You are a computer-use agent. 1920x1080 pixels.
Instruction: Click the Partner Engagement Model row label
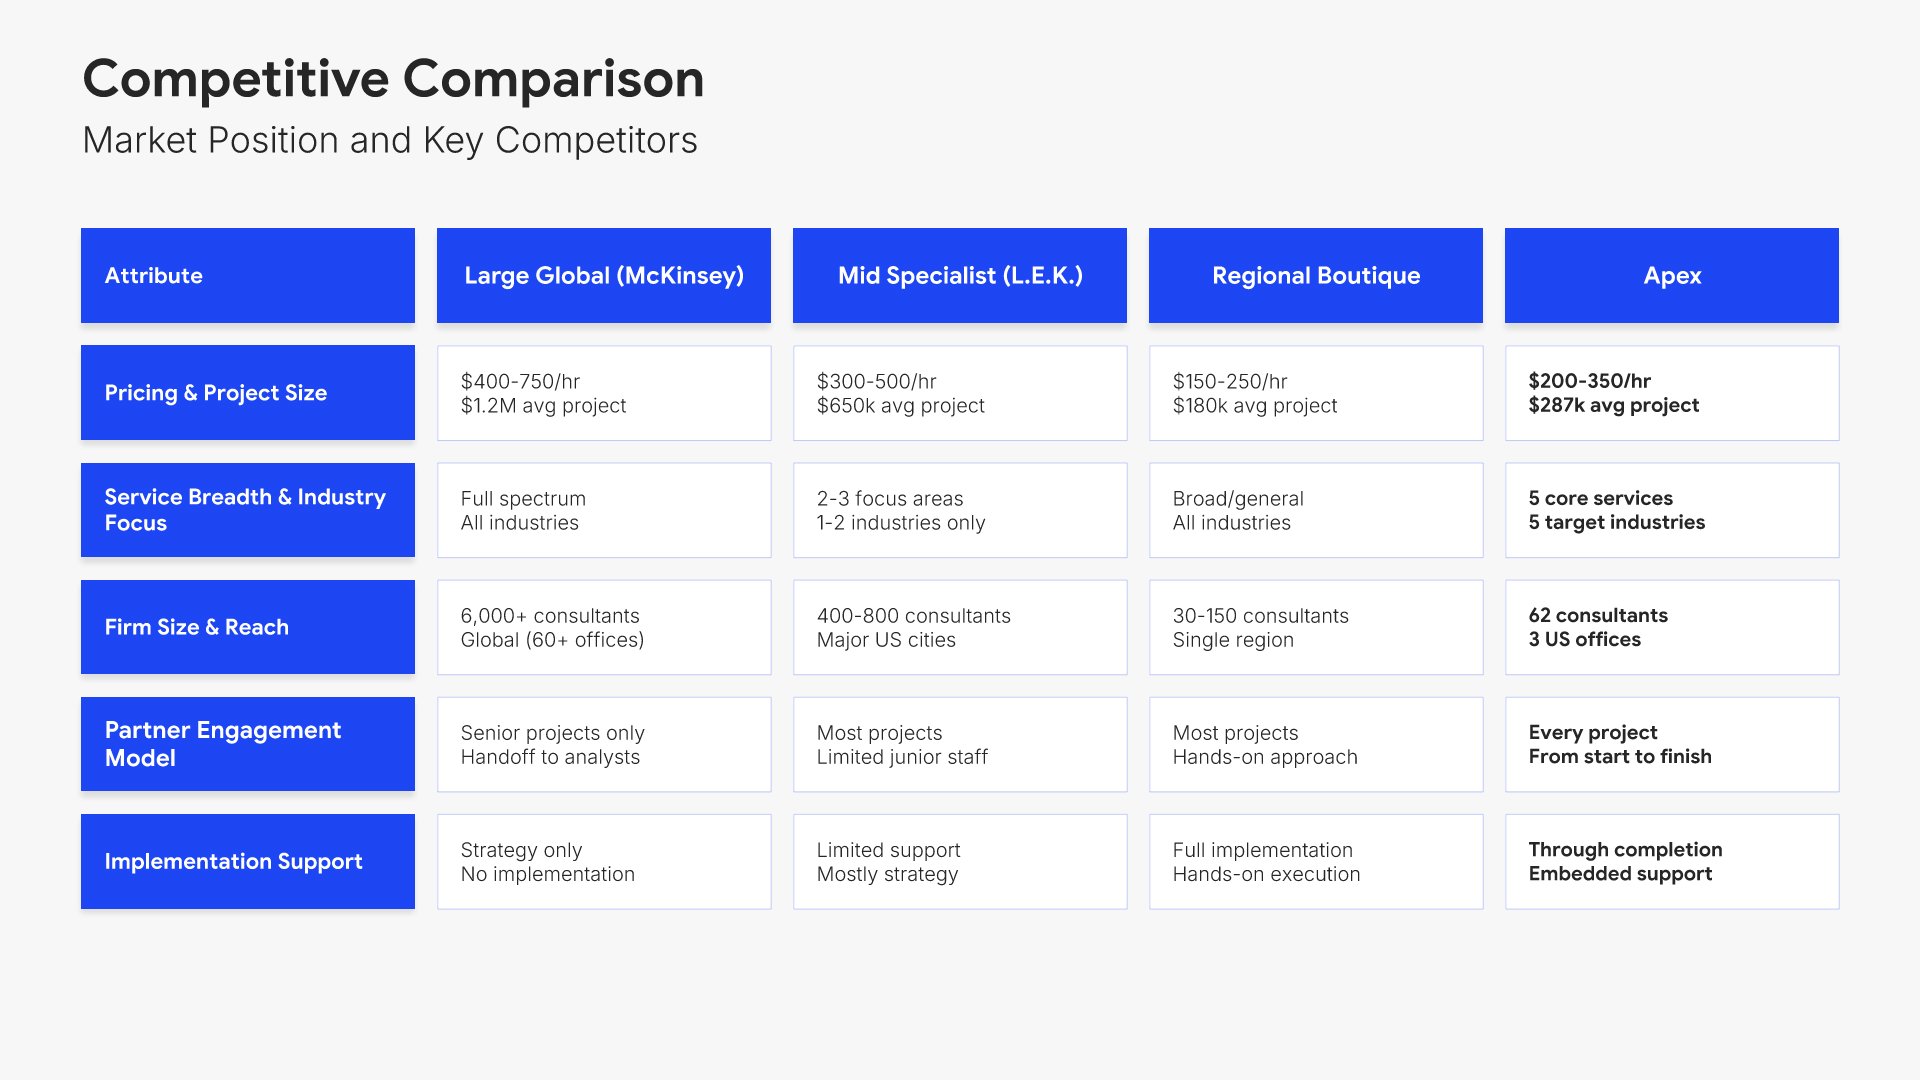[x=247, y=744]
